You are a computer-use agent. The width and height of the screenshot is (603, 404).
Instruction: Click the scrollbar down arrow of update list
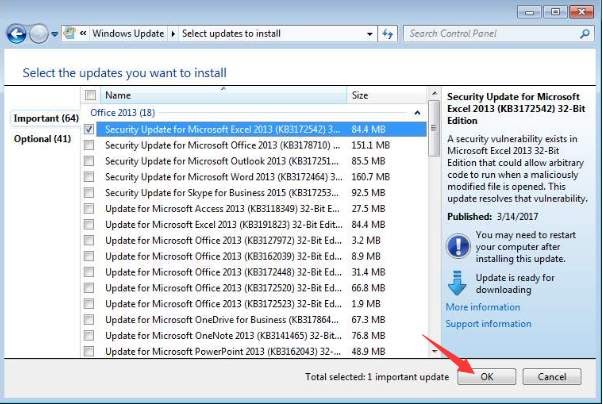[434, 351]
